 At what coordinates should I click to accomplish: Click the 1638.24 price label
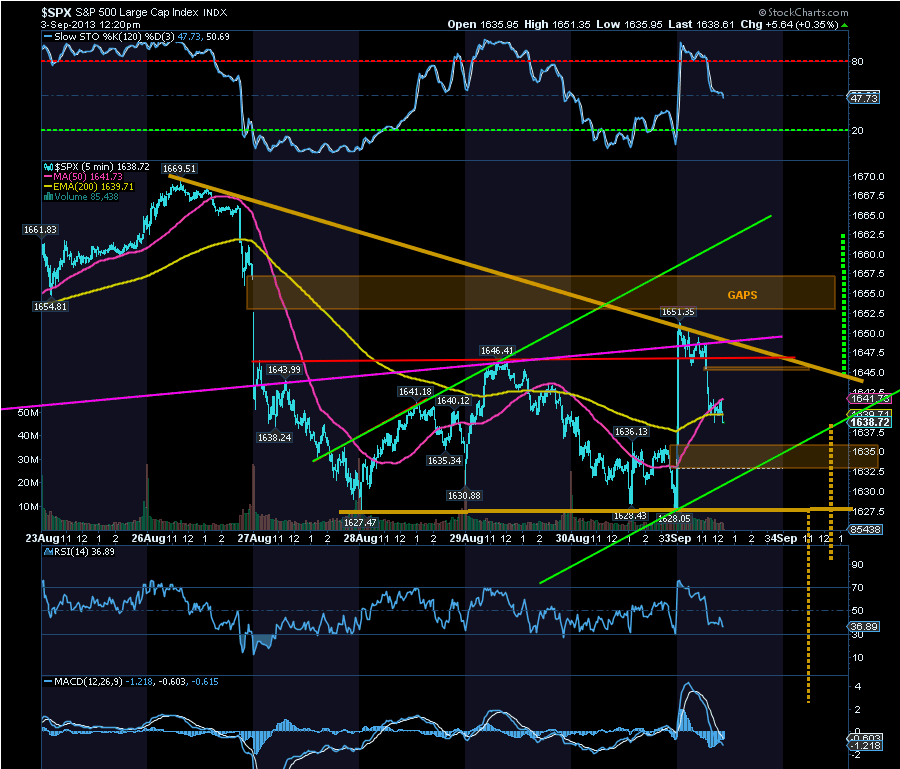point(274,437)
